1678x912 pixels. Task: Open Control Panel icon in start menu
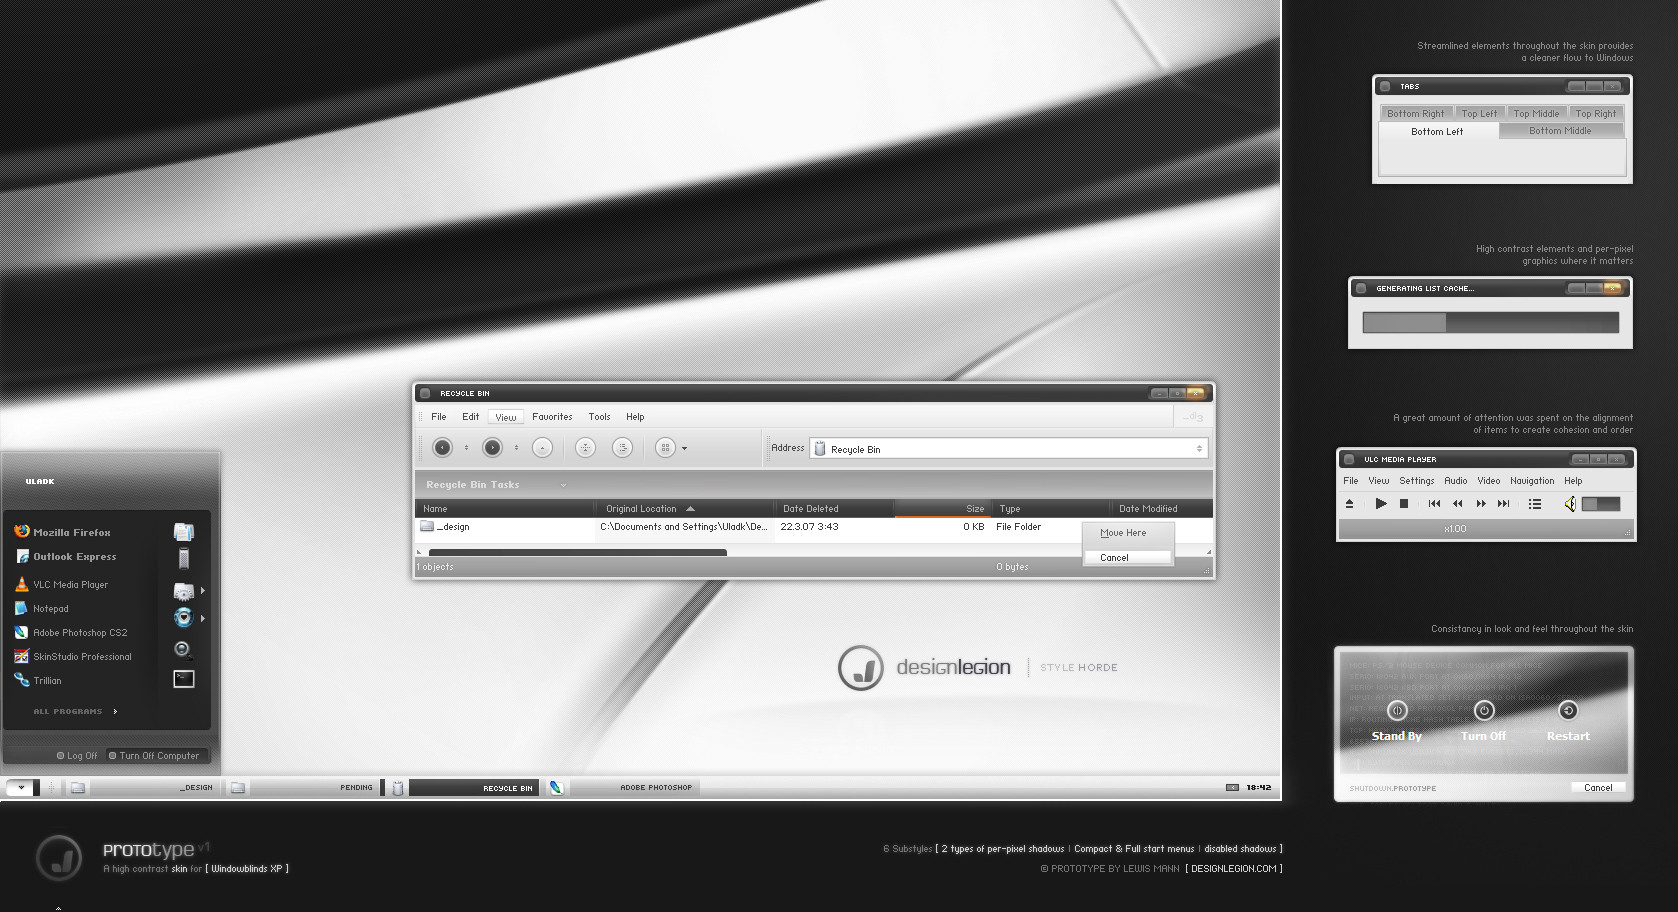(184, 591)
